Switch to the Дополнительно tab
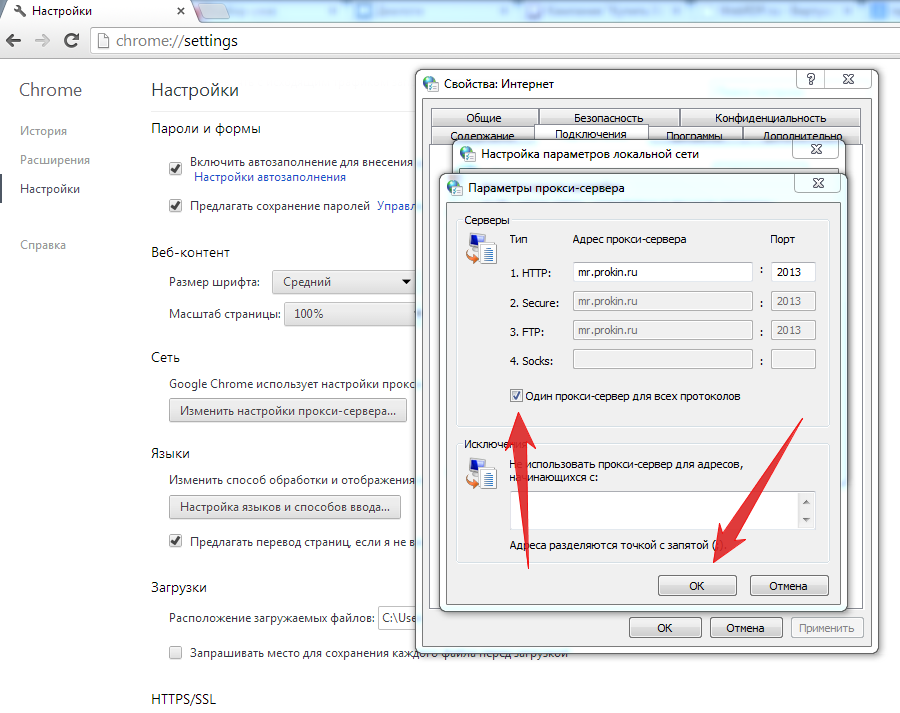The image size is (900, 713). pyautogui.click(x=802, y=135)
